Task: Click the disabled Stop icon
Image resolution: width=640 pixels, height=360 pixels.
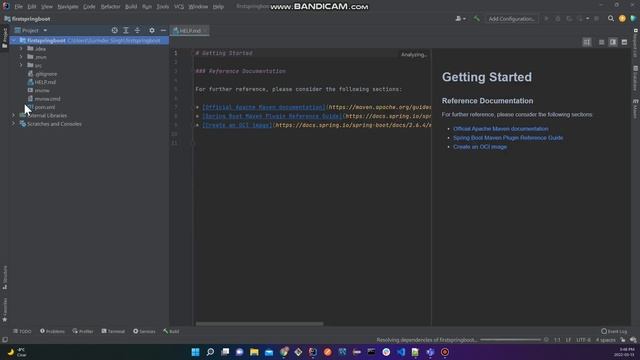Action: 596,19
